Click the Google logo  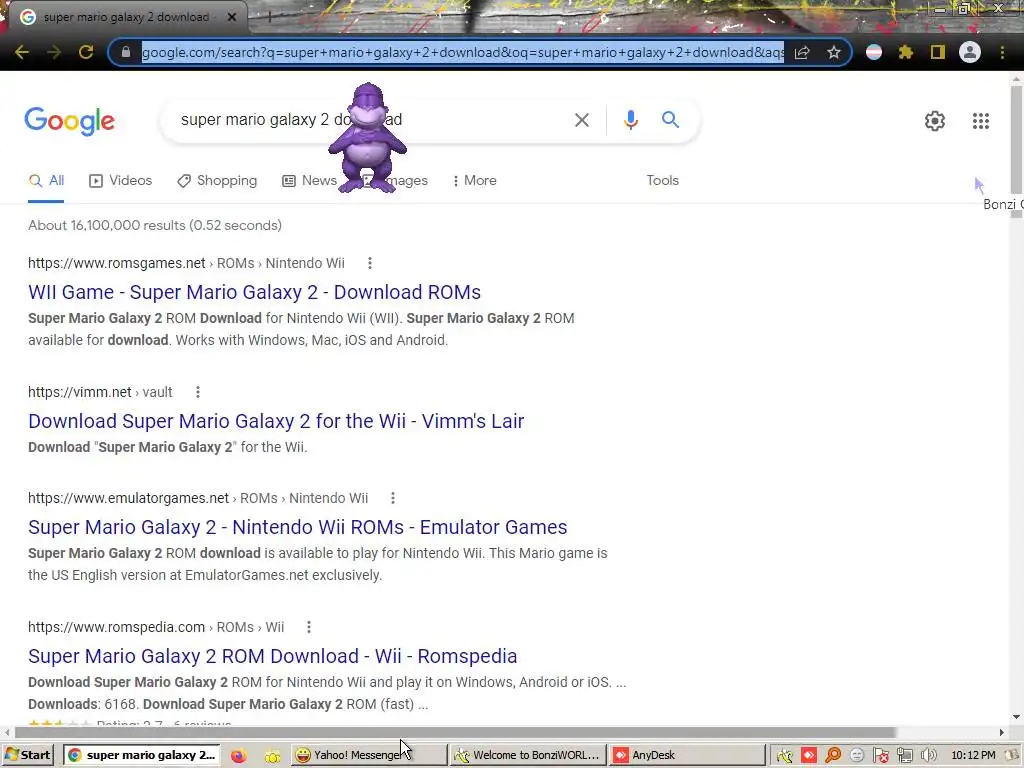pyautogui.click(x=70, y=121)
